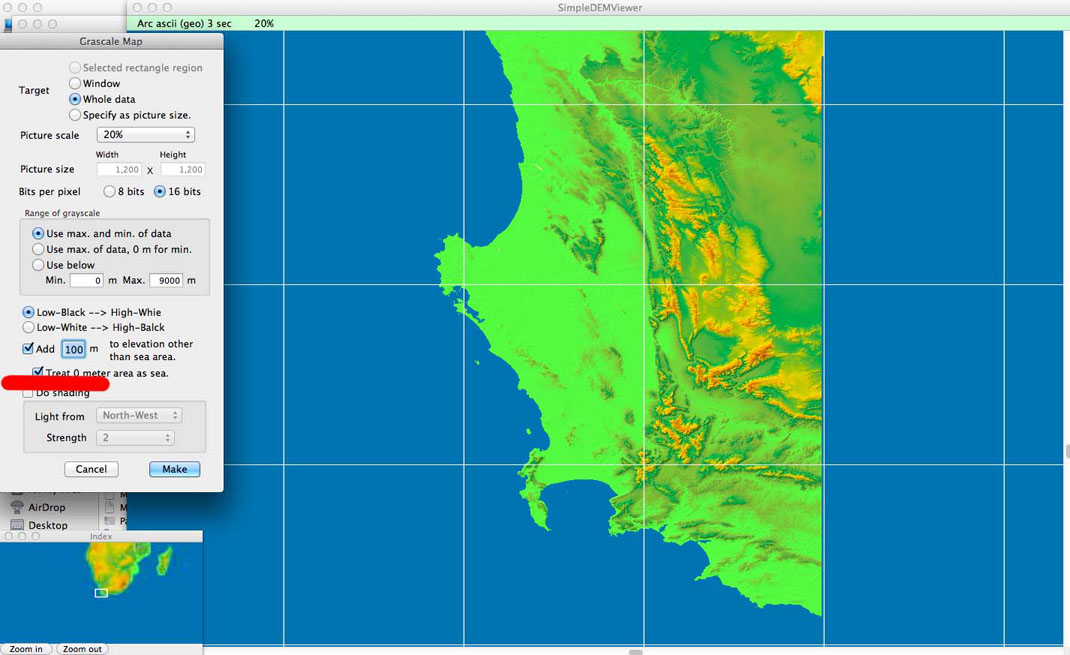The width and height of the screenshot is (1070, 655).
Task: Open the shading Strength dropdown
Action: click(x=135, y=437)
